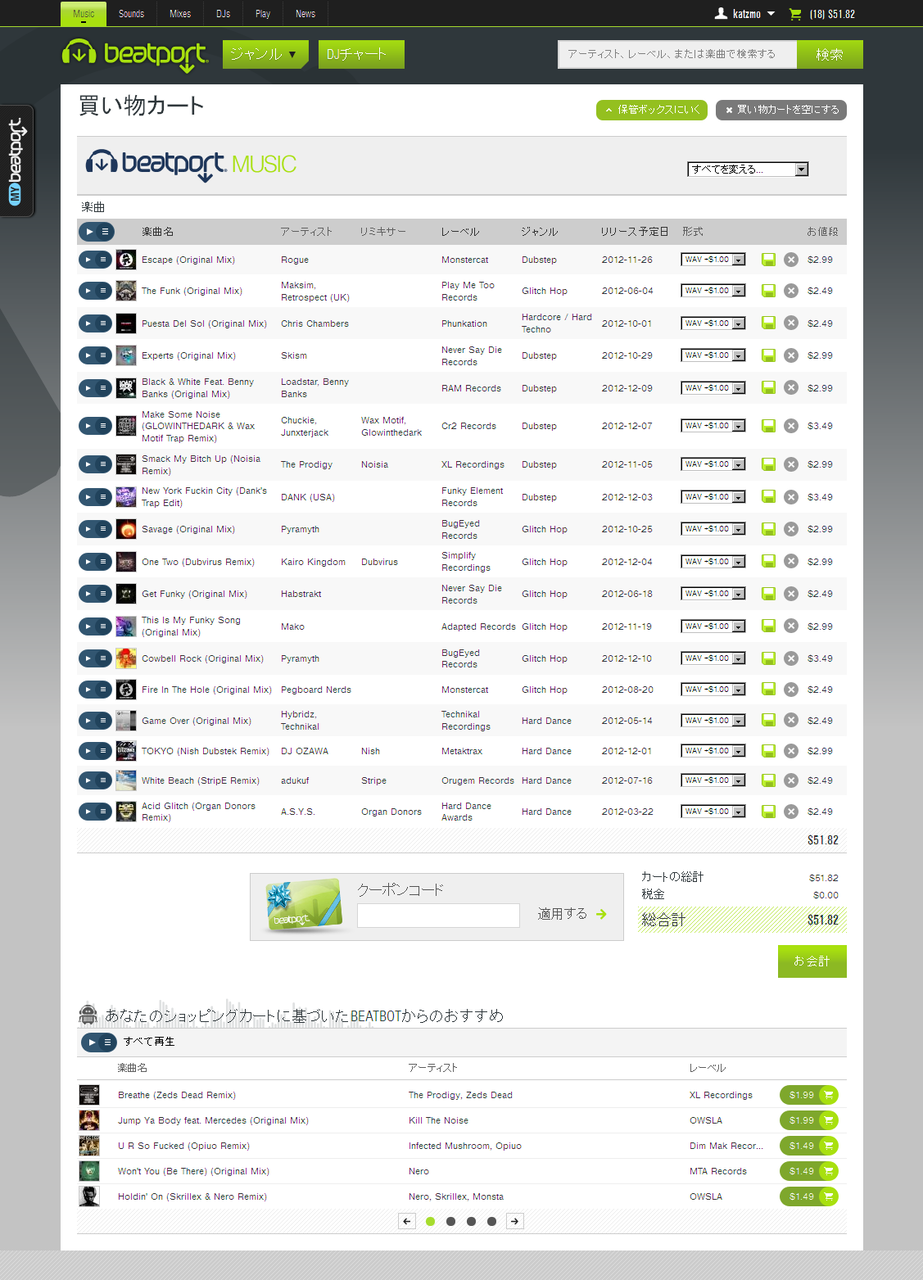Save Savage (Original Mix) to the hold bin
Viewport: 923px width, 1280px height.
pyautogui.click(x=769, y=529)
